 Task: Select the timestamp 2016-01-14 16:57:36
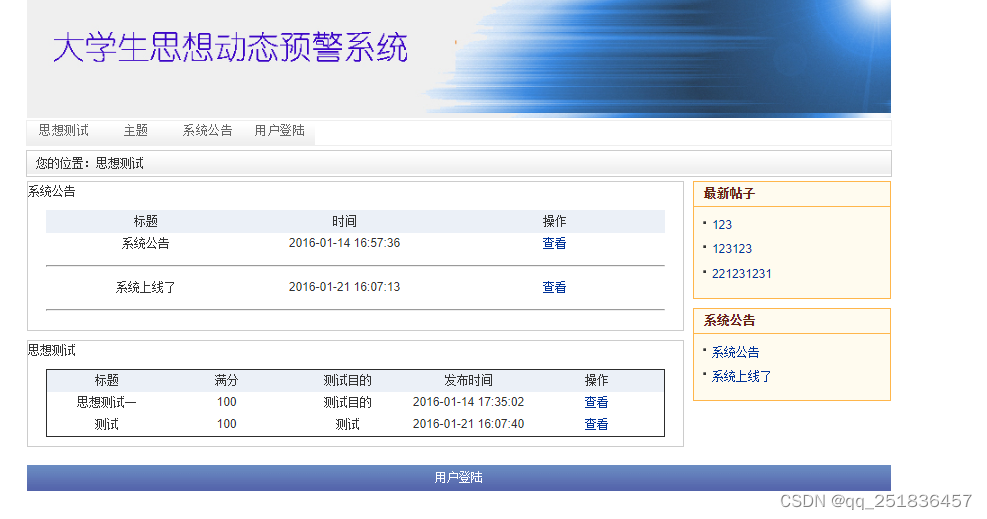[344, 243]
